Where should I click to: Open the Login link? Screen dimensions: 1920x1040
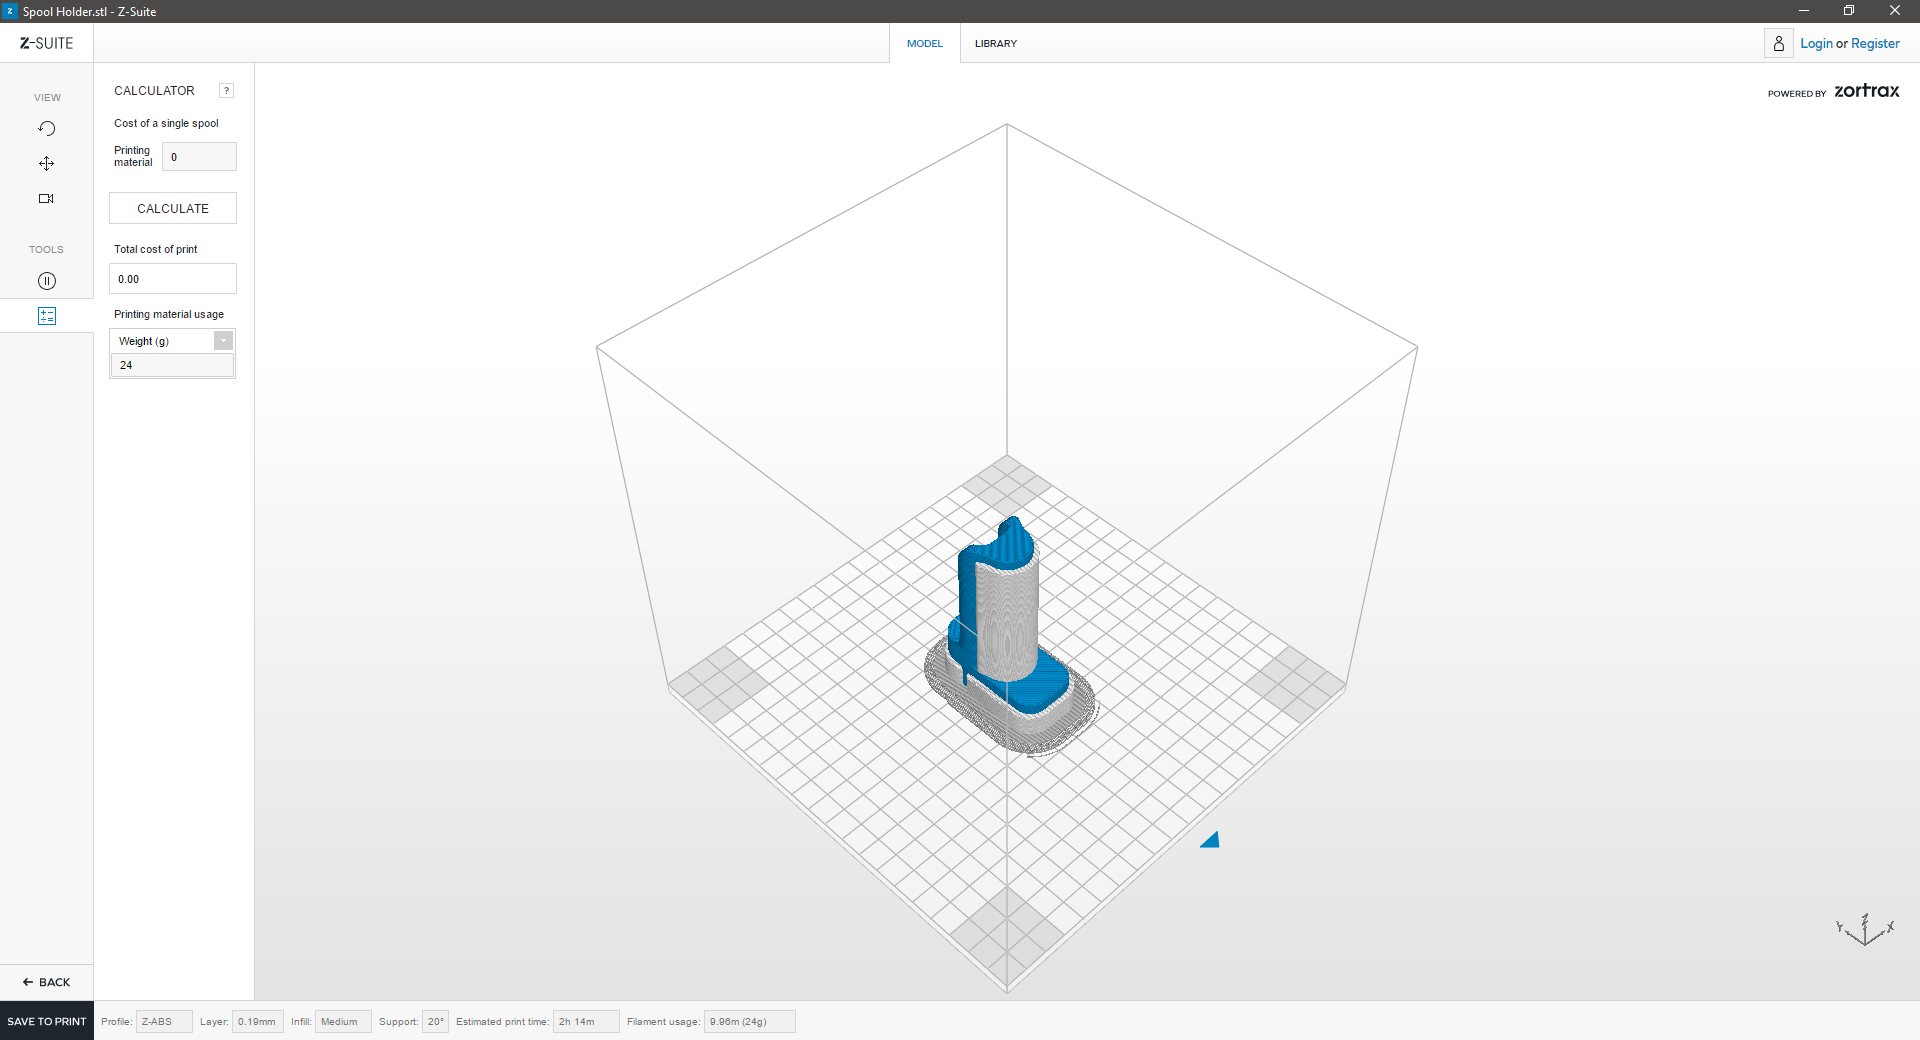point(1815,43)
